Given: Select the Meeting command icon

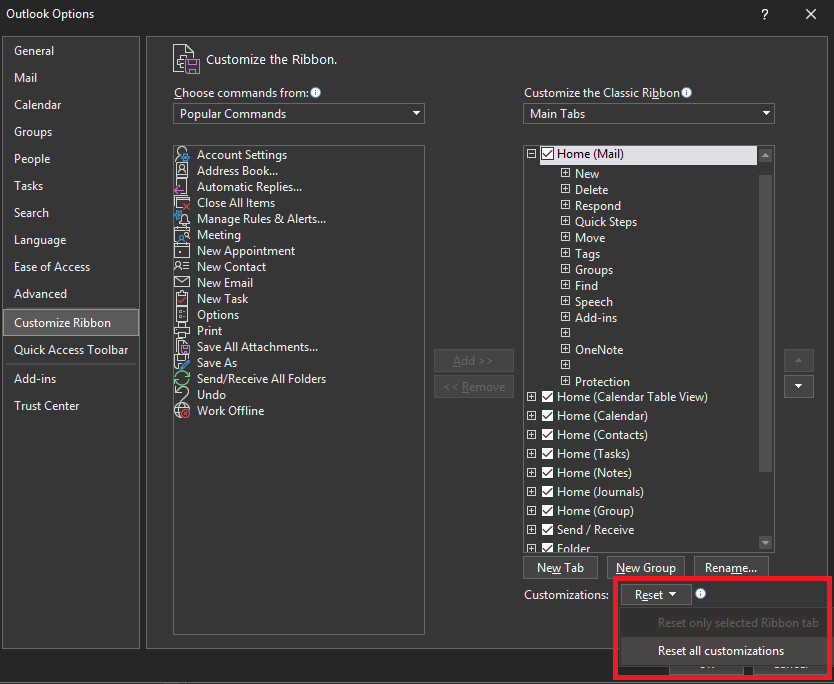Looking at the screenshot, I should click(x=182, y=235).
